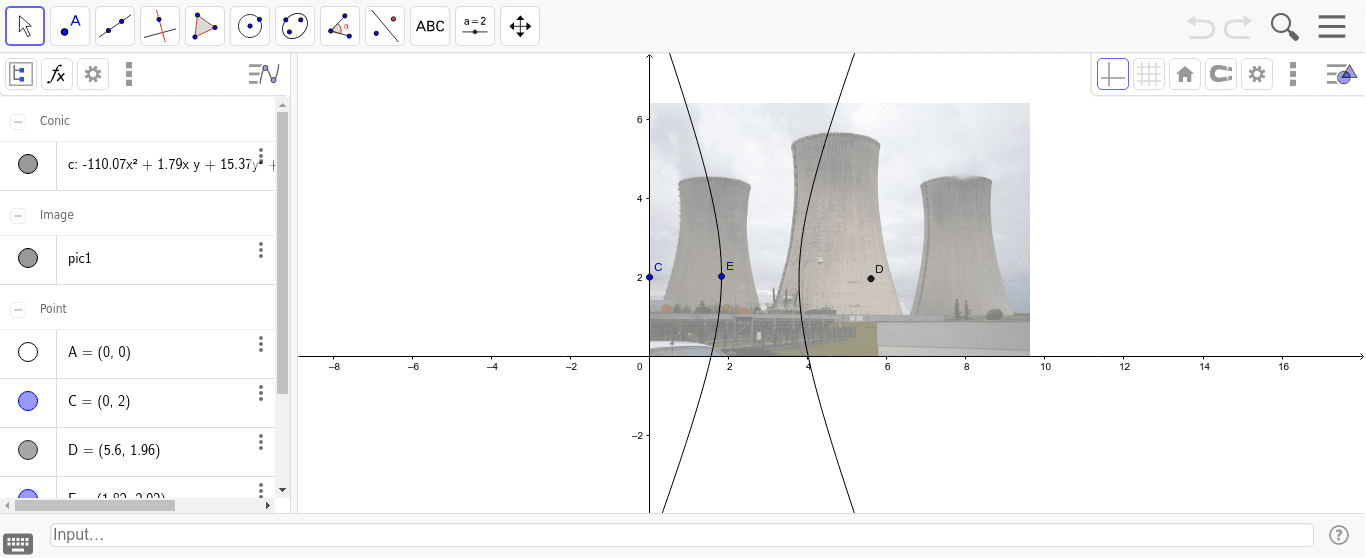Open Graphics view settings gear

[1257, 74]
